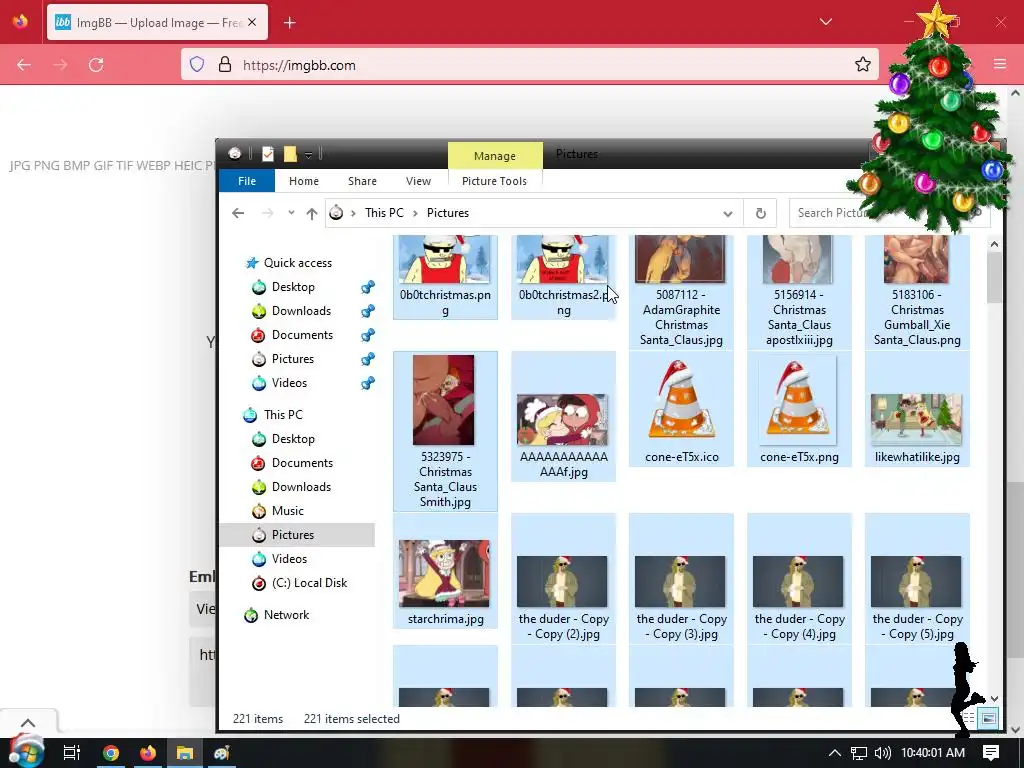This screenshot has width=1024, height=768.
Task: Select the Picture Tools tab
Action: coord(494,181)
